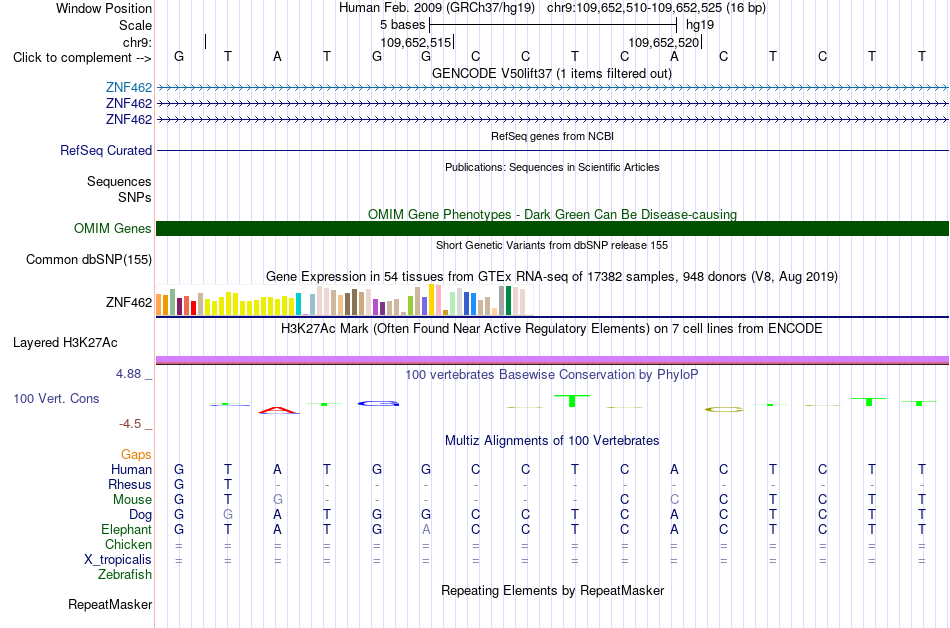
Task: Click the Window Position label
Action: point(104,8)
